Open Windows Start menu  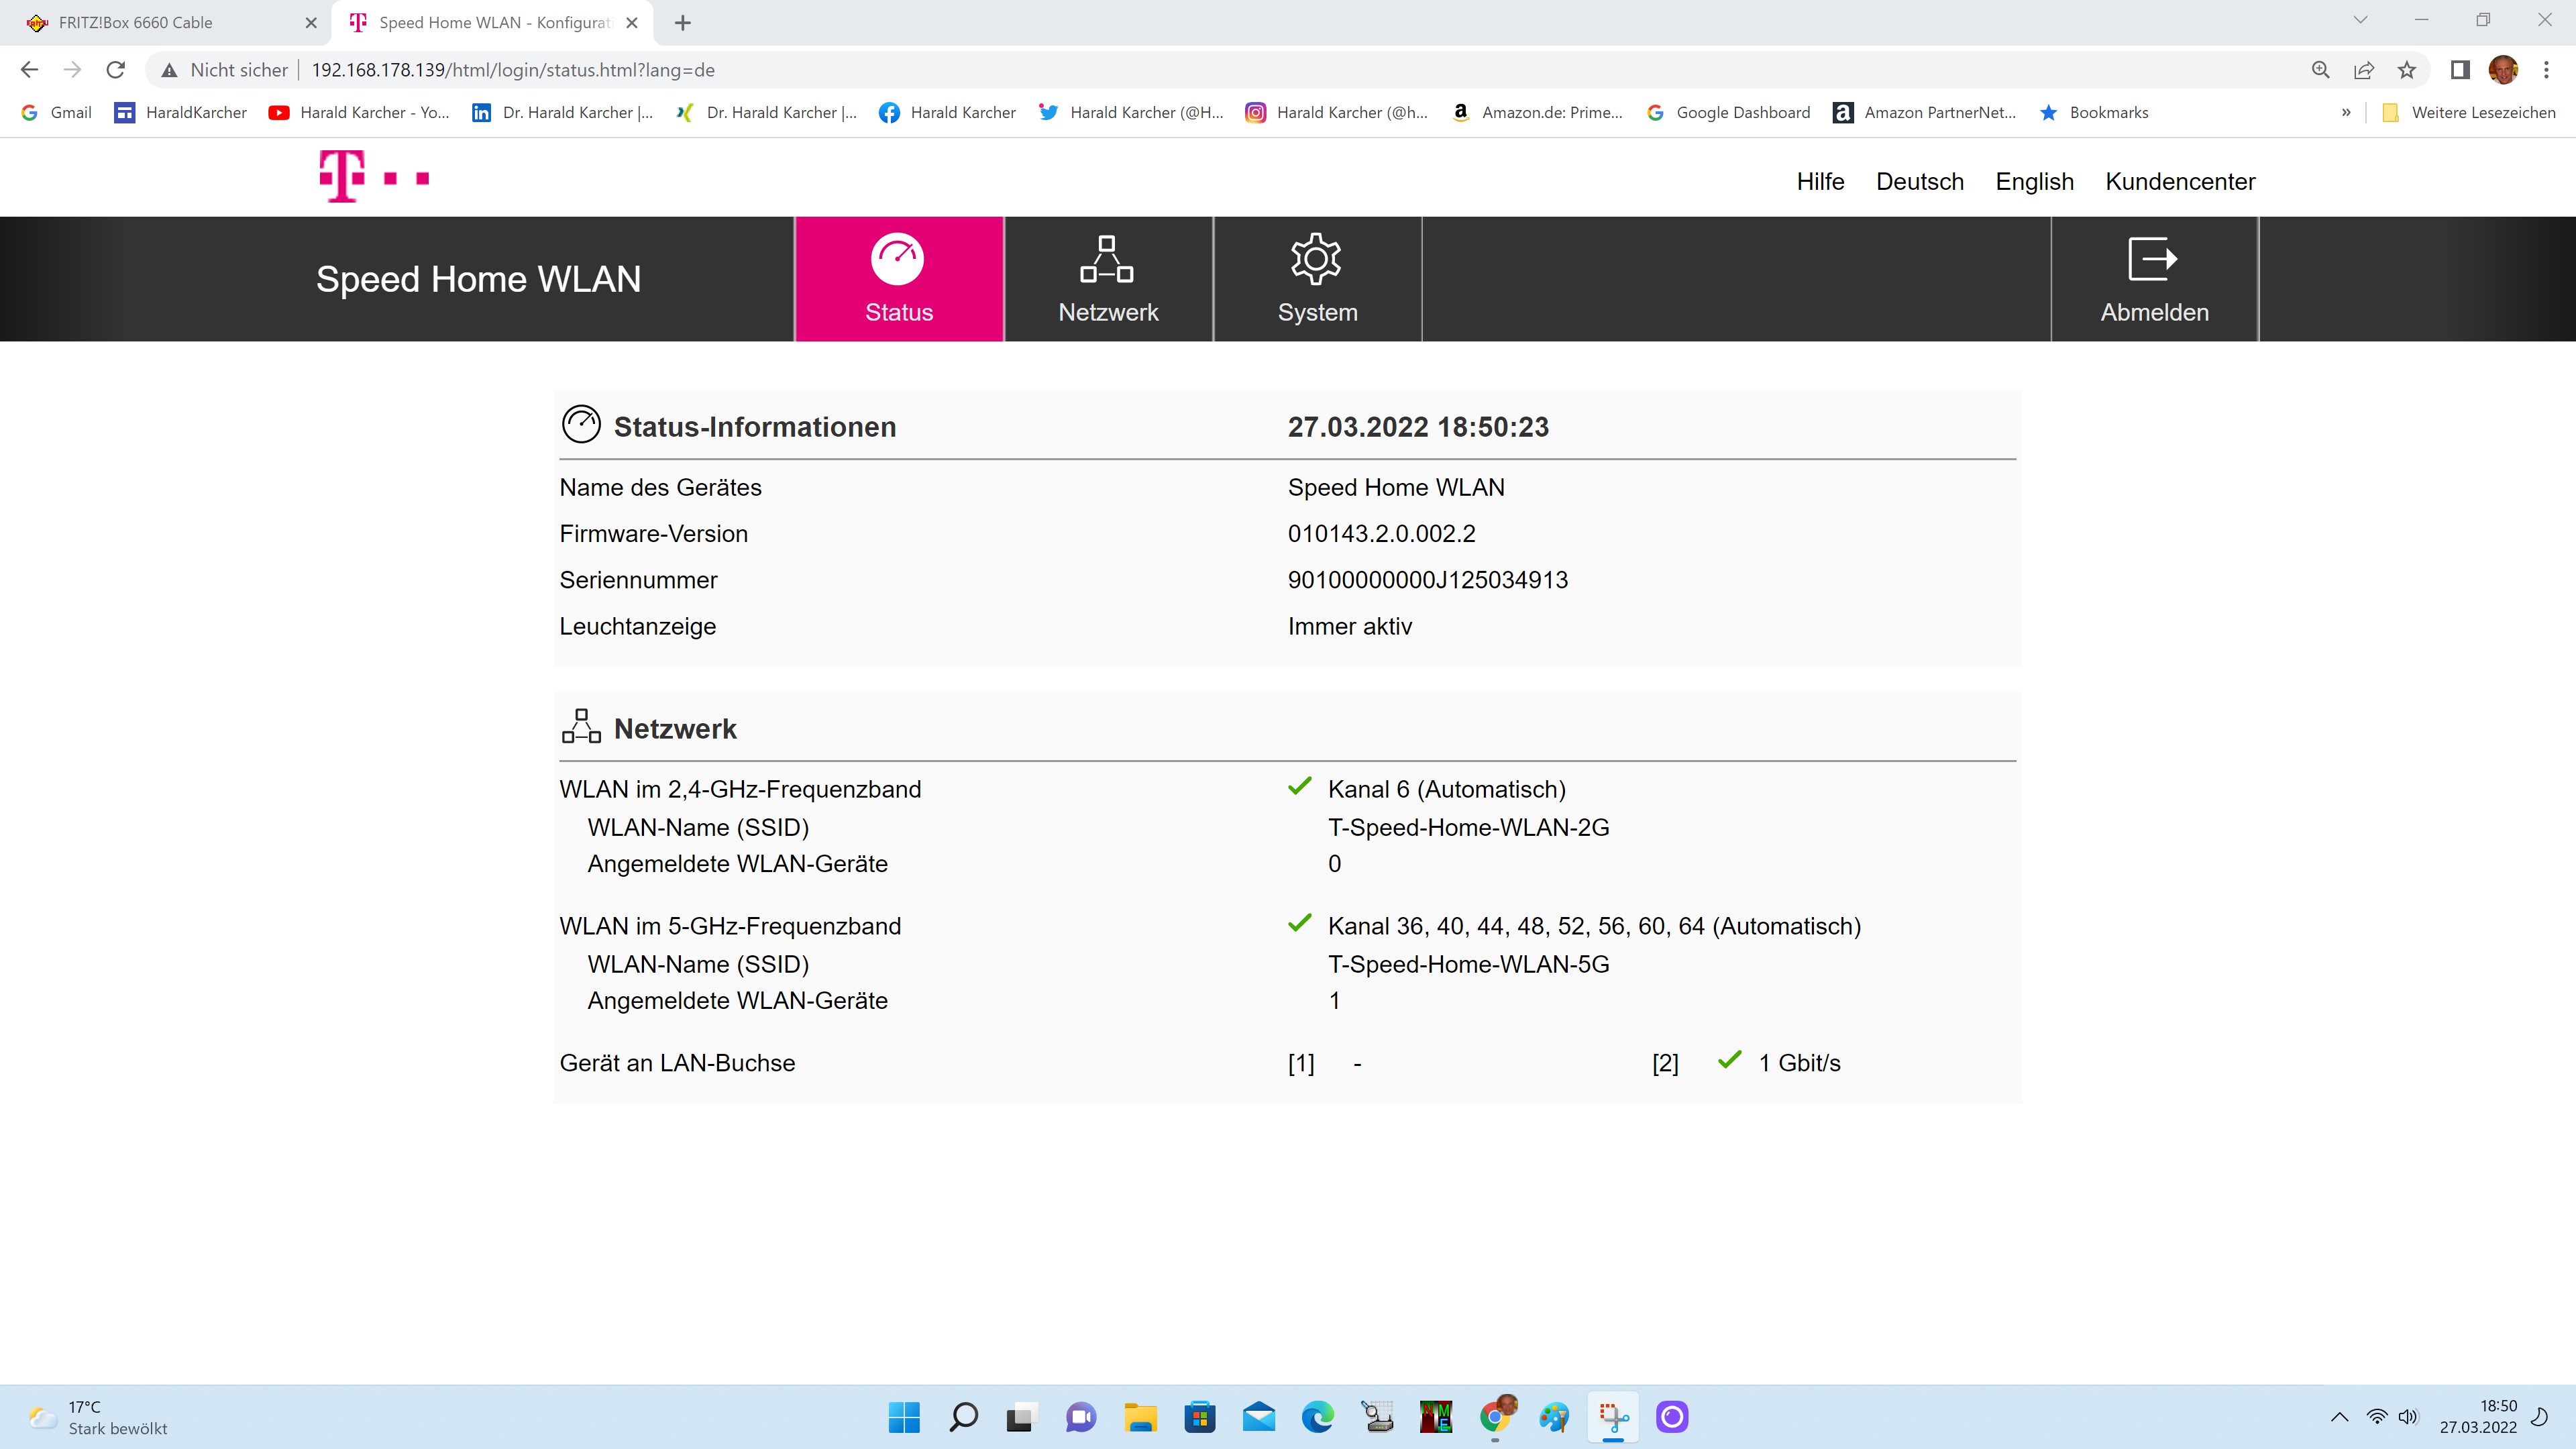(904, 1417)
